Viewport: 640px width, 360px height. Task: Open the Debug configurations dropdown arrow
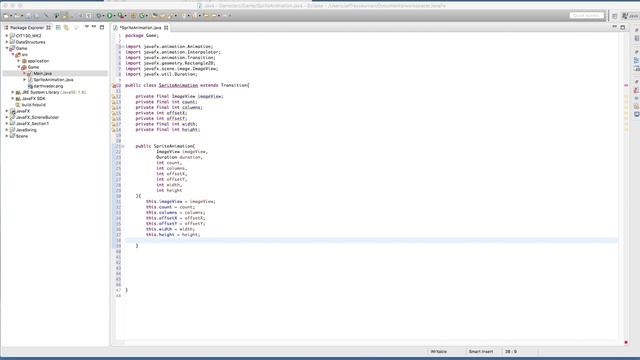tap(103, 16)
